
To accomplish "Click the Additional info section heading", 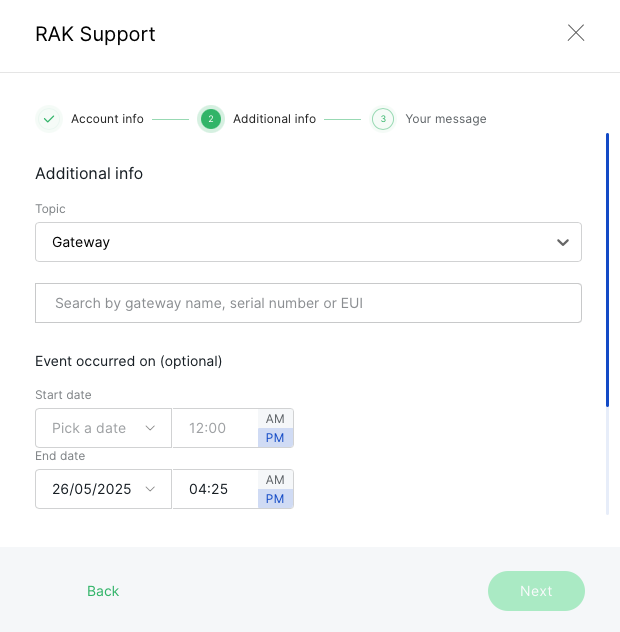I will point(89,173).
